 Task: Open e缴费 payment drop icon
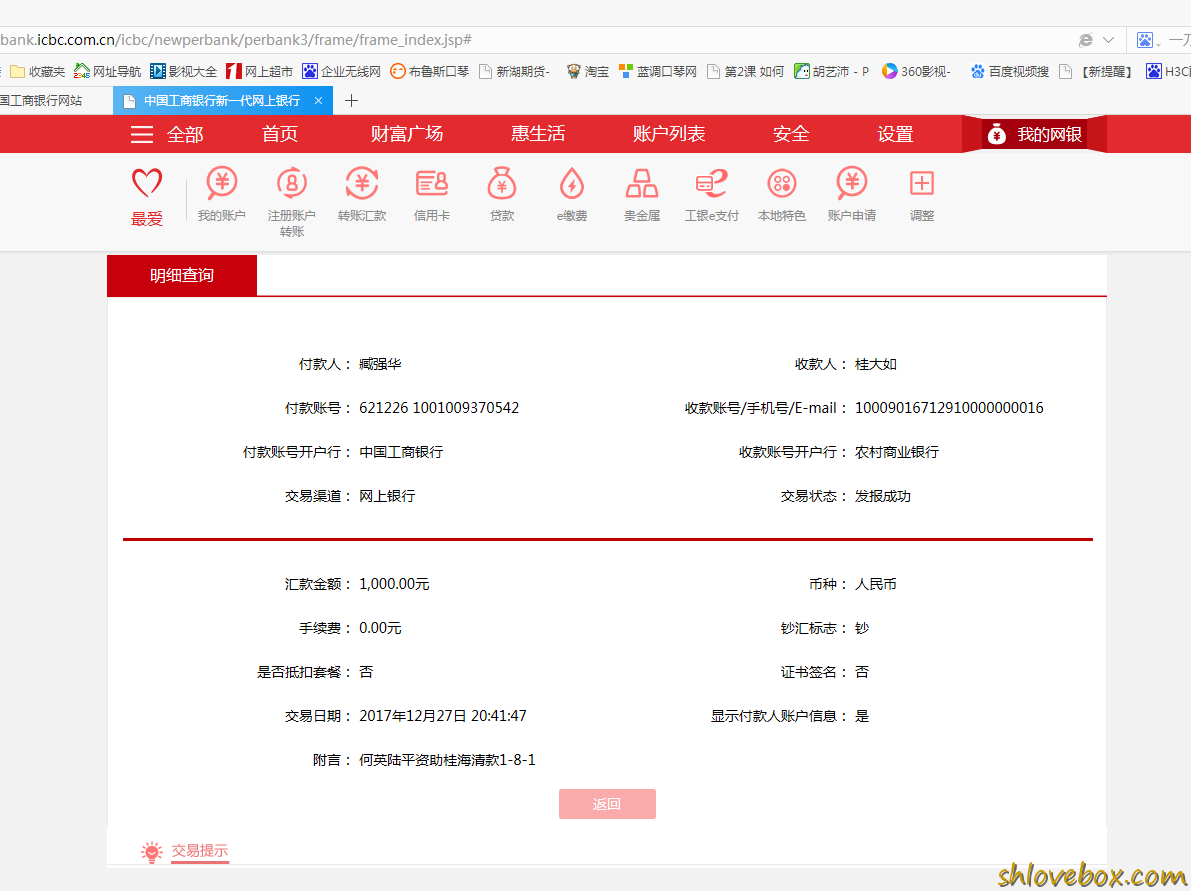[572, 183]
